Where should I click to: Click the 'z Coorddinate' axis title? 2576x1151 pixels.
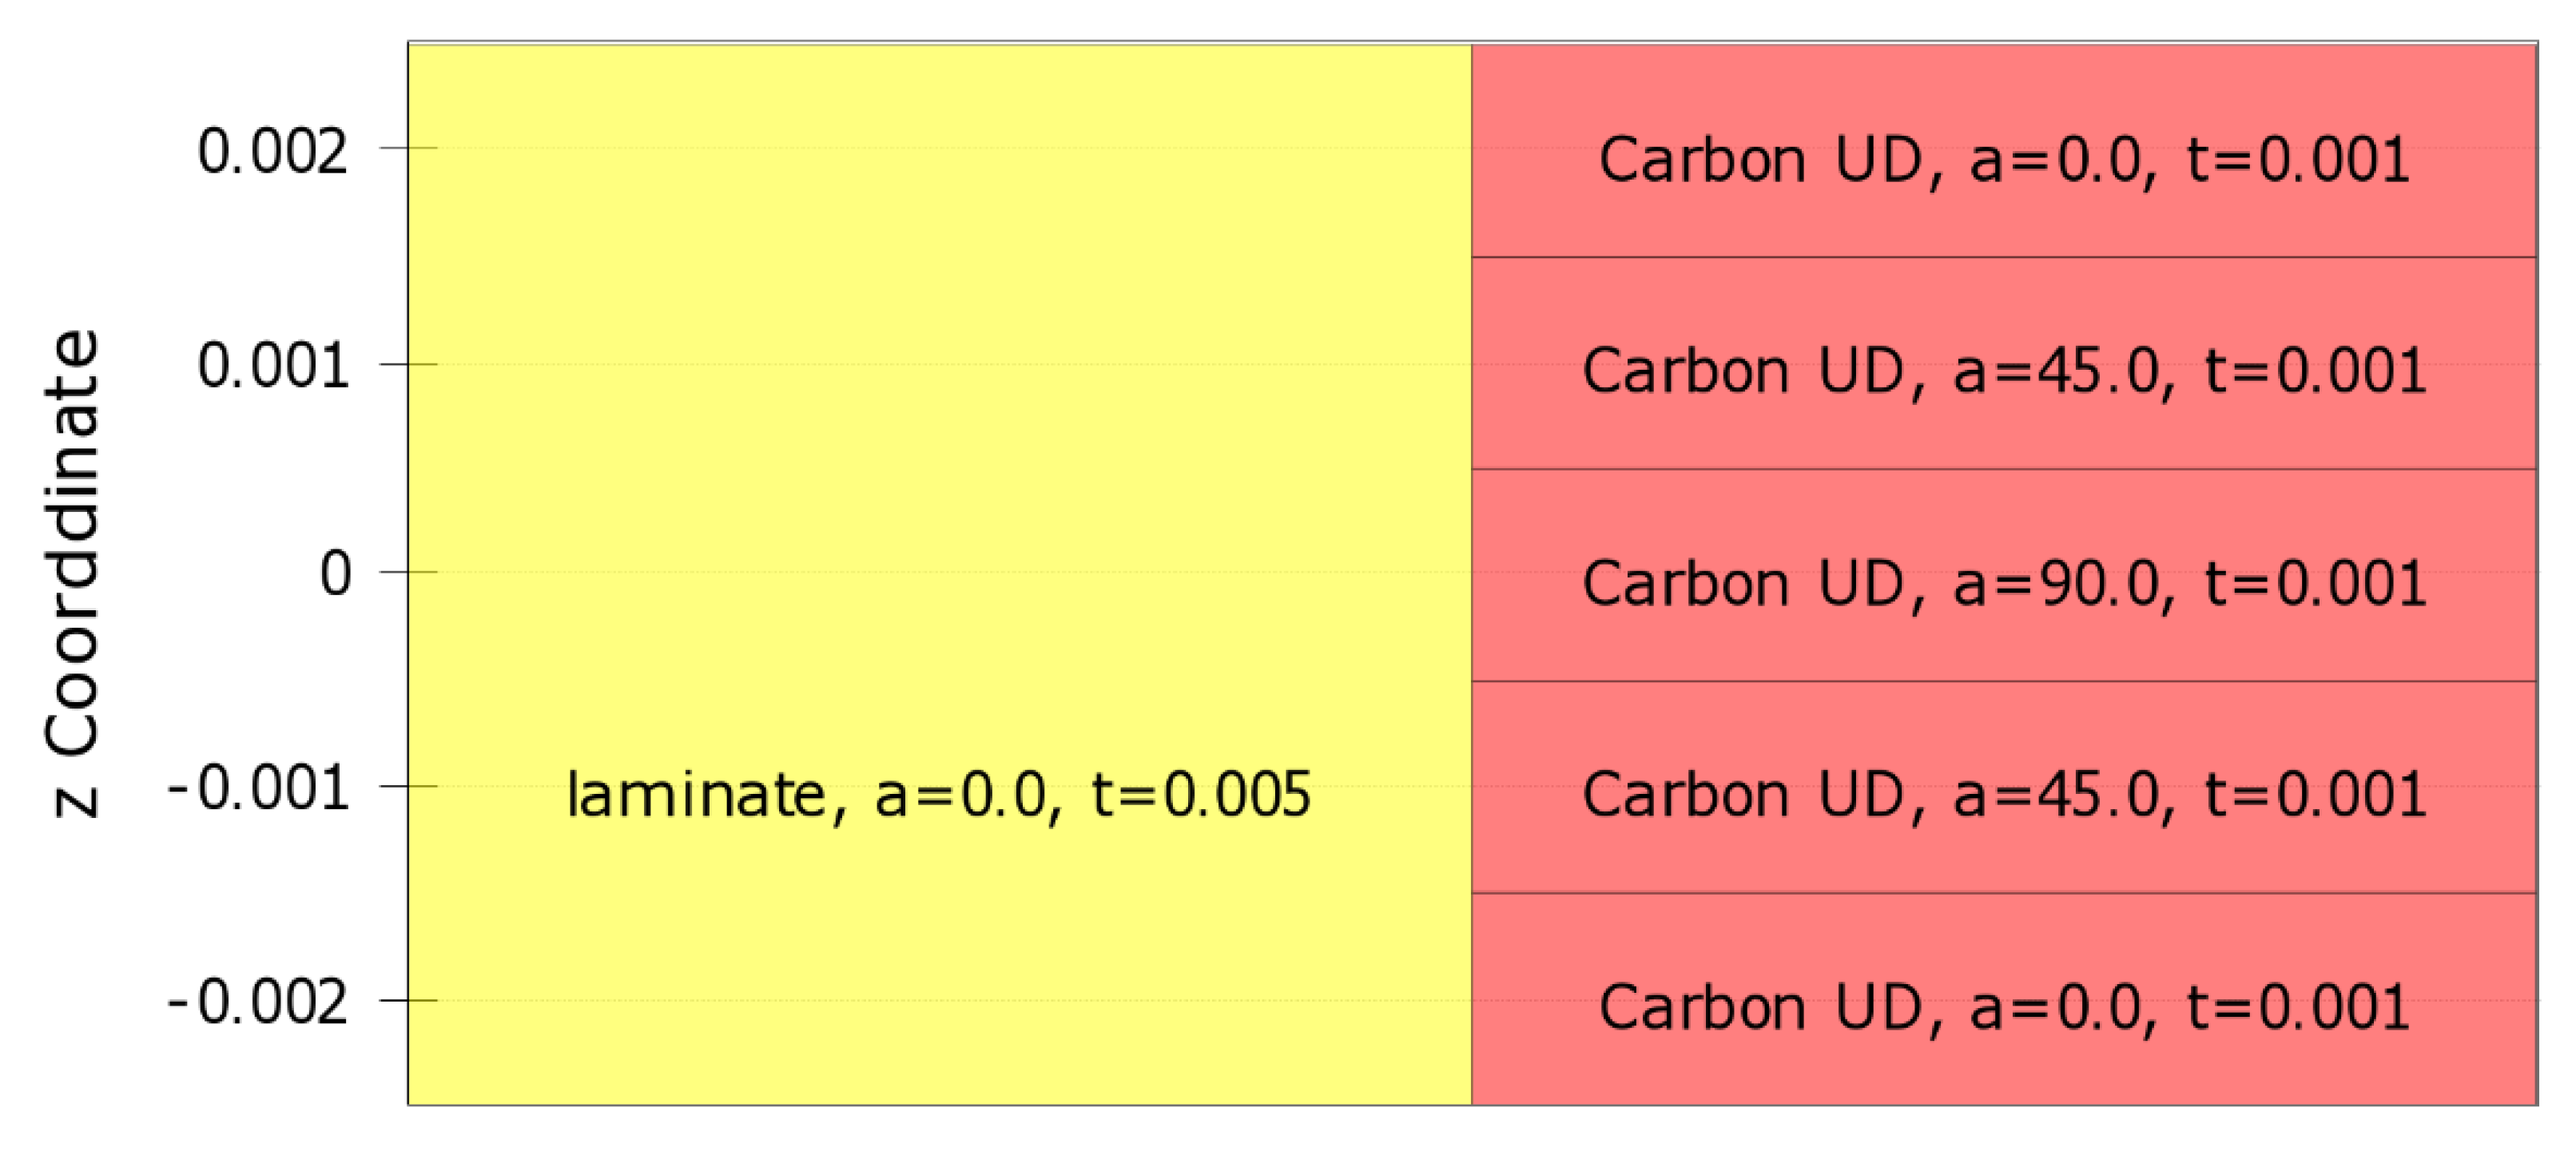(x=72, y=574)
